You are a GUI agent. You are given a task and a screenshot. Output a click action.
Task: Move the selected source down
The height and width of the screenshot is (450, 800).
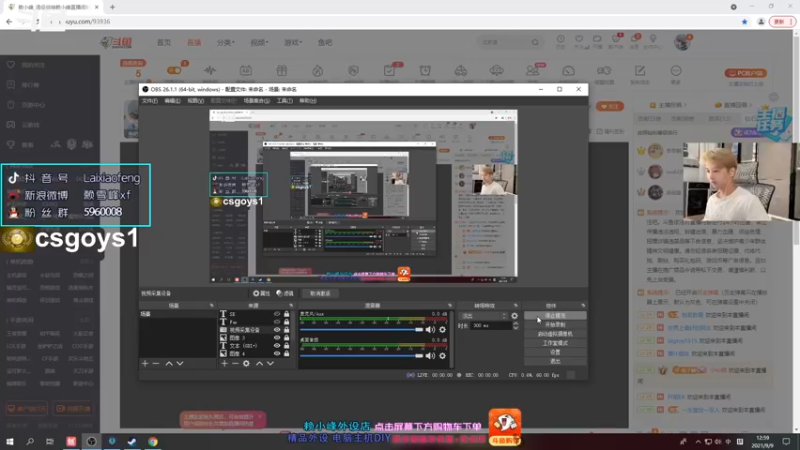pyautogui.click(x=270, y=363)
